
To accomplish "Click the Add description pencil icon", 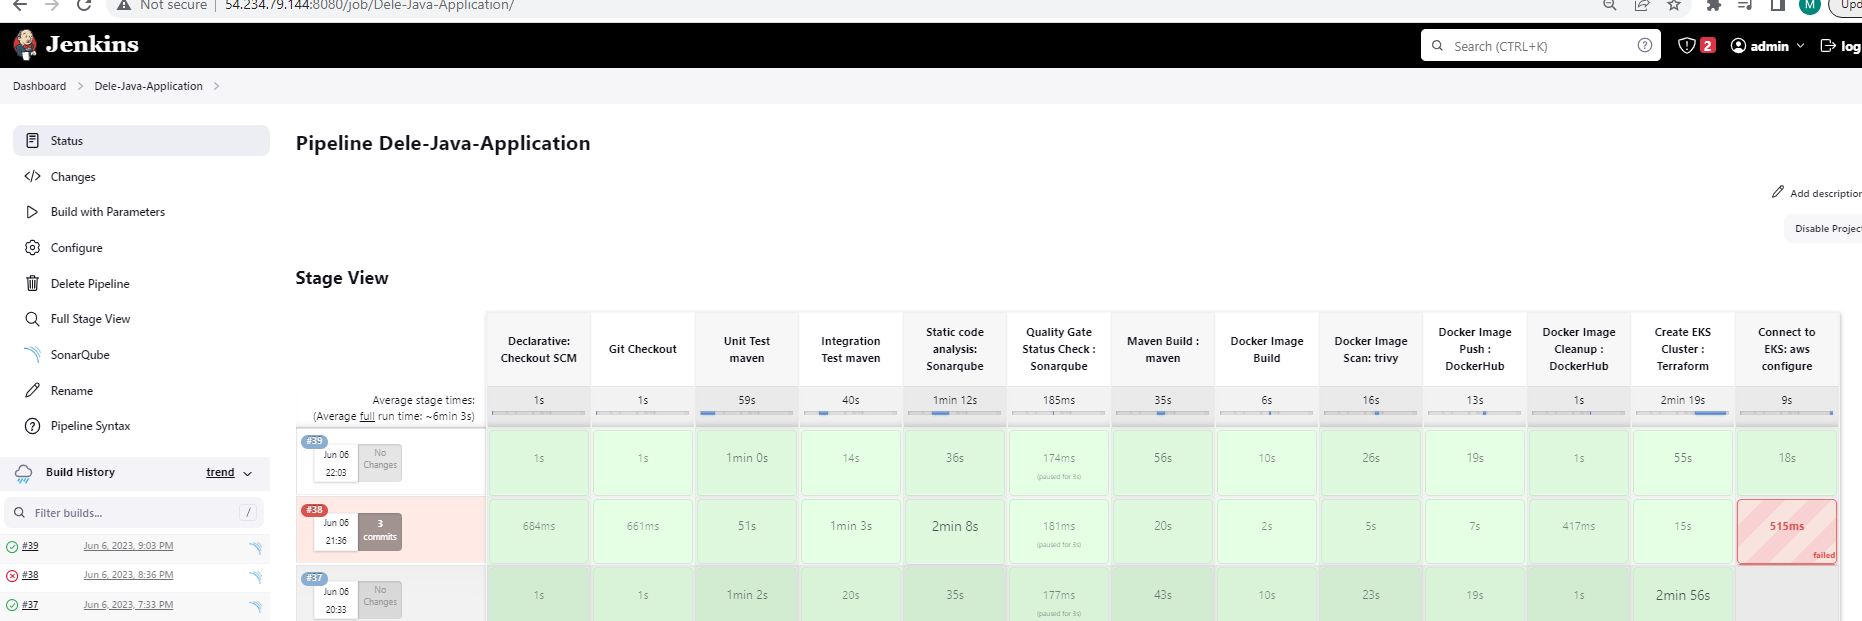I will click(x=1777, y=192).
